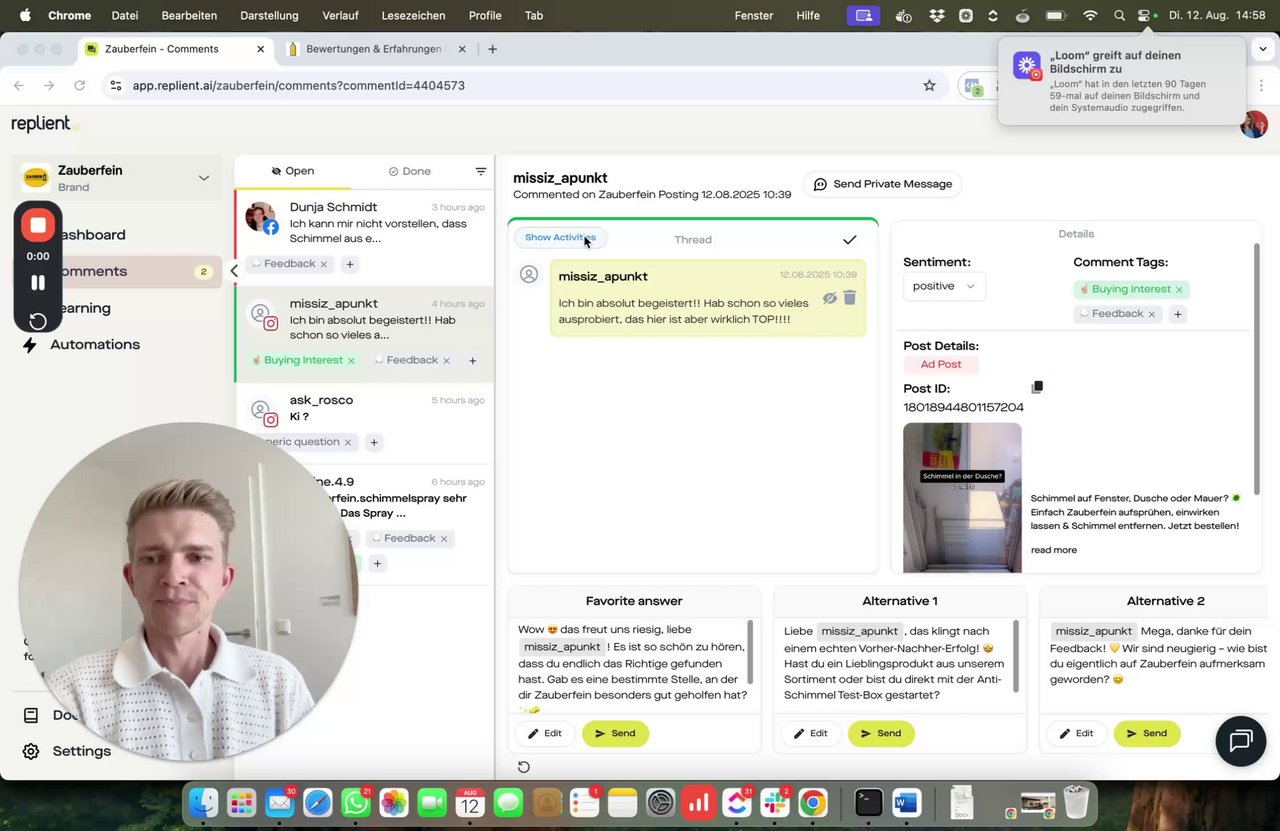Send the Alternative 2 answer
This screenshot has height=831, width=1280.
click(1147, 733)
